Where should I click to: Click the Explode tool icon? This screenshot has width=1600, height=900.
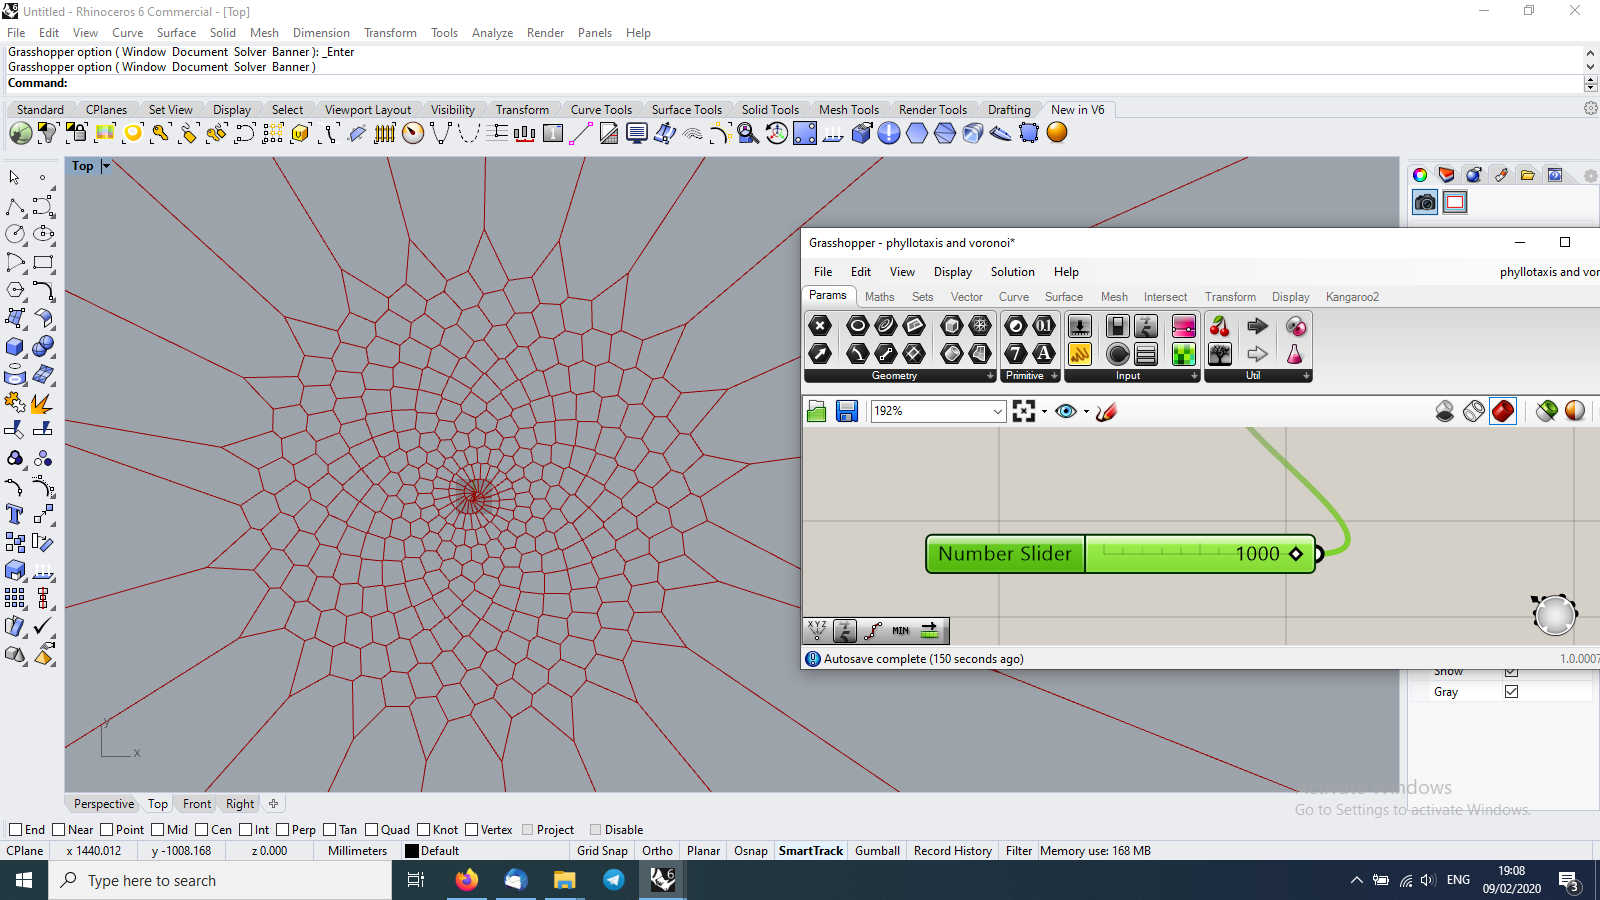tap(43, 402)
